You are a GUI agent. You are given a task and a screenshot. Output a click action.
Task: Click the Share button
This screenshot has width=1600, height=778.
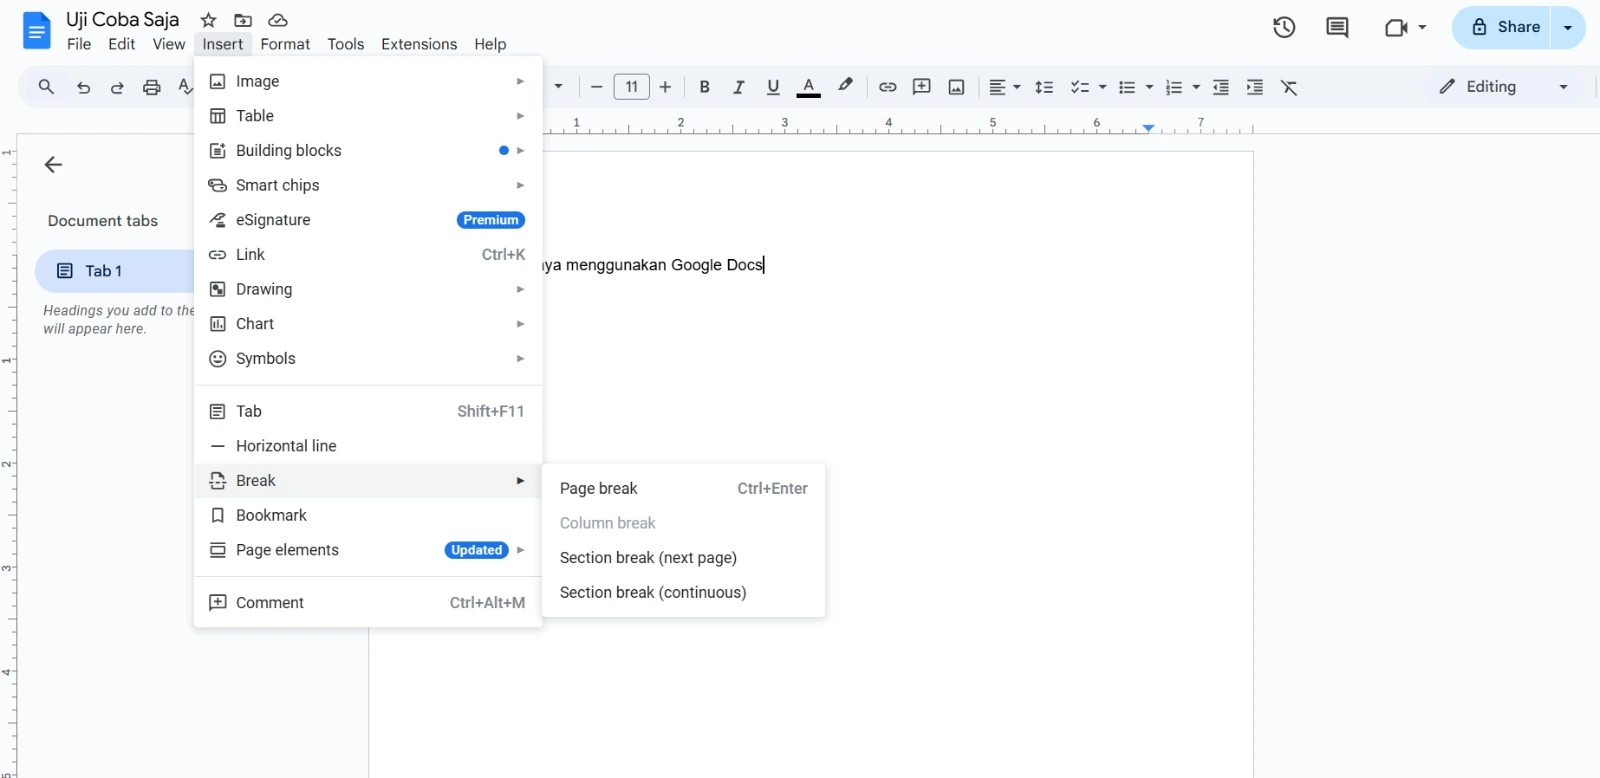[1505, 28]
